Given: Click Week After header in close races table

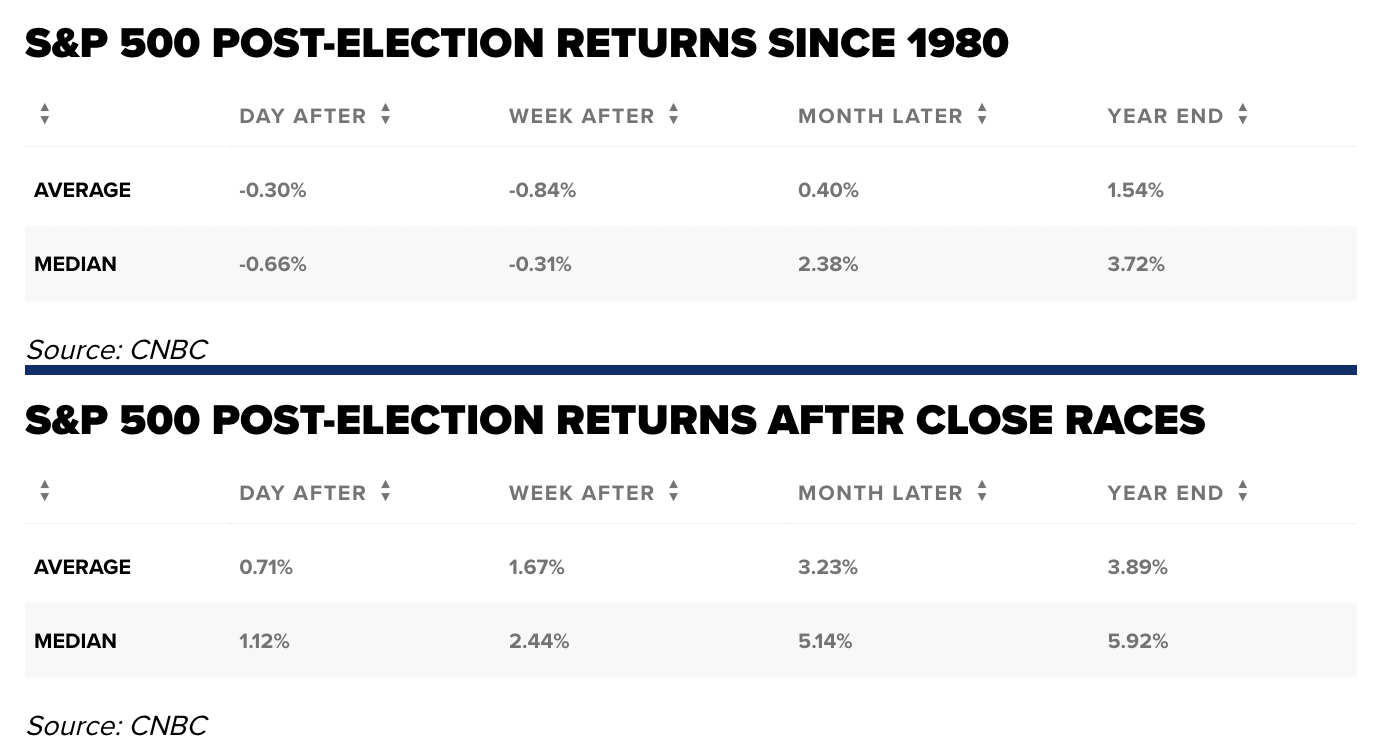Looking at the screenshot, I should (x=582, y=493).
